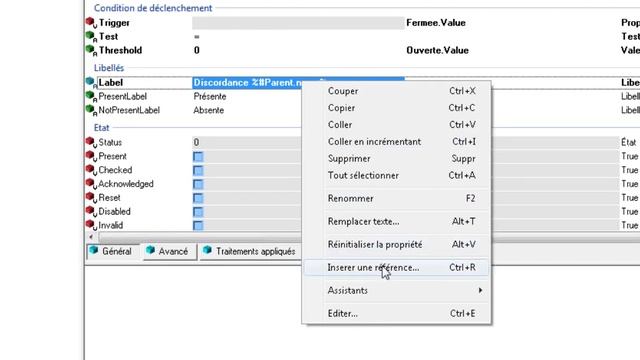640x360 pixels.
Task: Switch to the Général tab
Action: (x=112, y=251)
